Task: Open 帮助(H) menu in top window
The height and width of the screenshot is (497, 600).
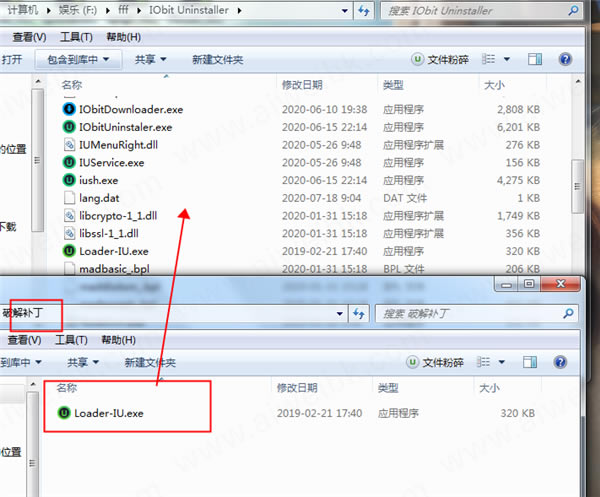Action: point(124,37)
